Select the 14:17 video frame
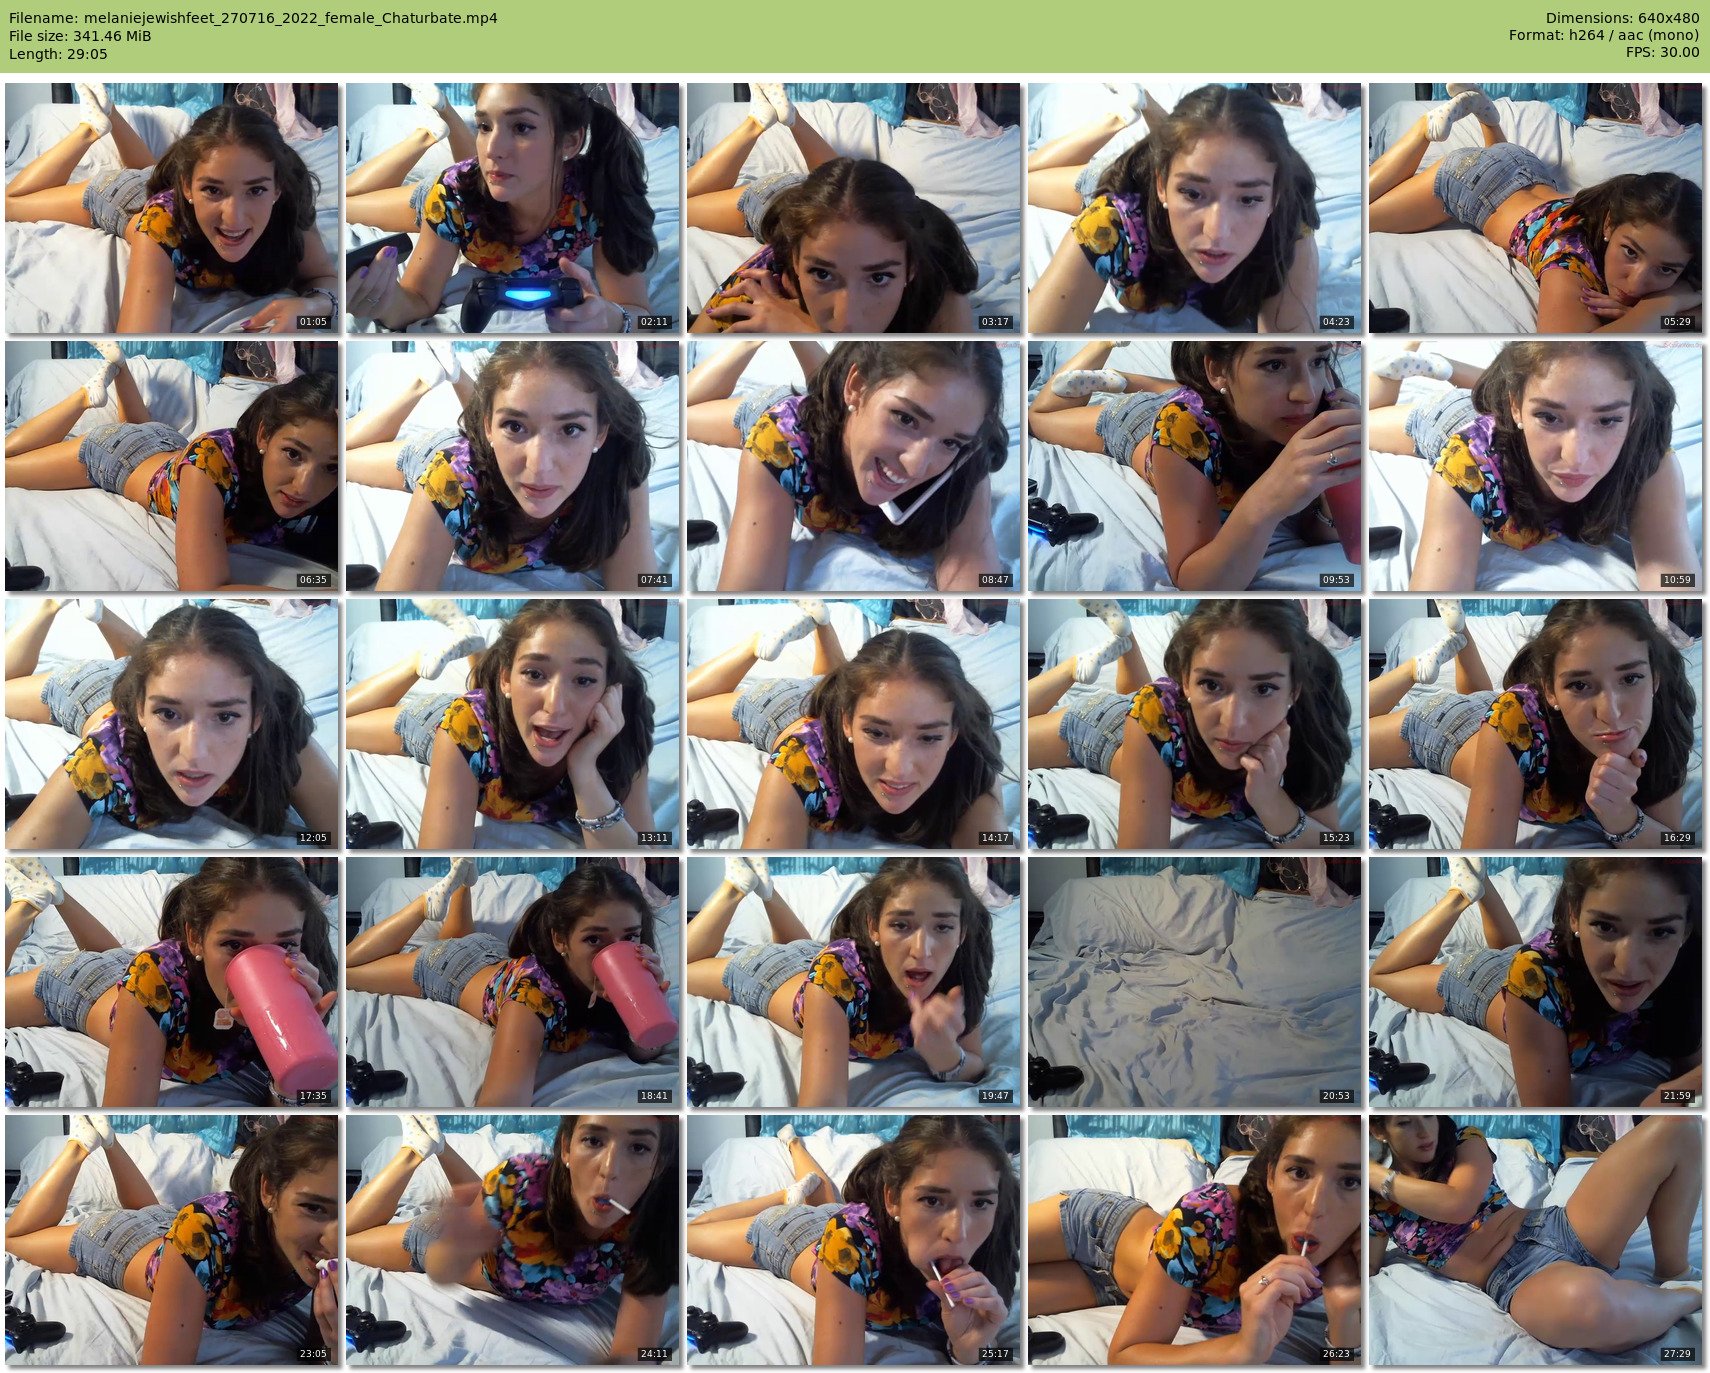 853,724
